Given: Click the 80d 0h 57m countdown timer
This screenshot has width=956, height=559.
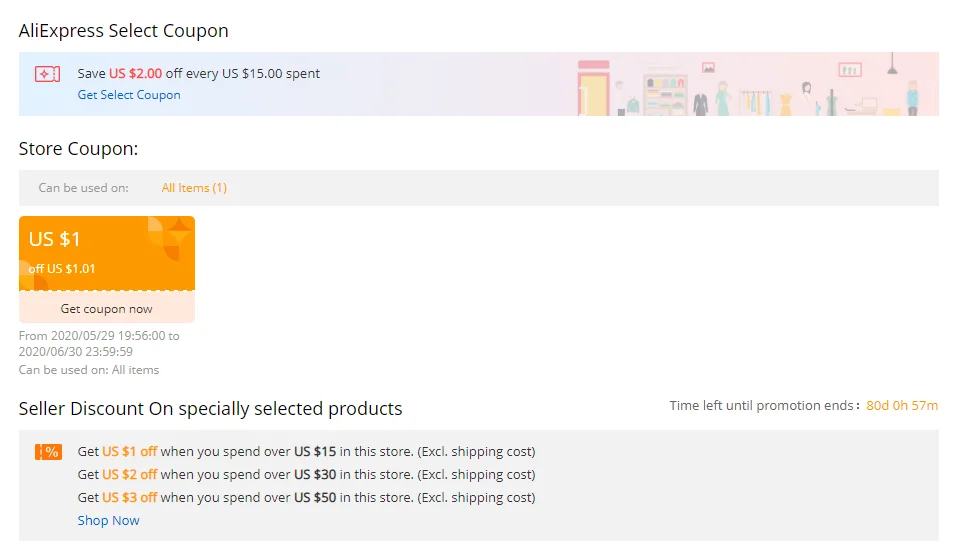Looking at the screenshot, I should 902,405.
